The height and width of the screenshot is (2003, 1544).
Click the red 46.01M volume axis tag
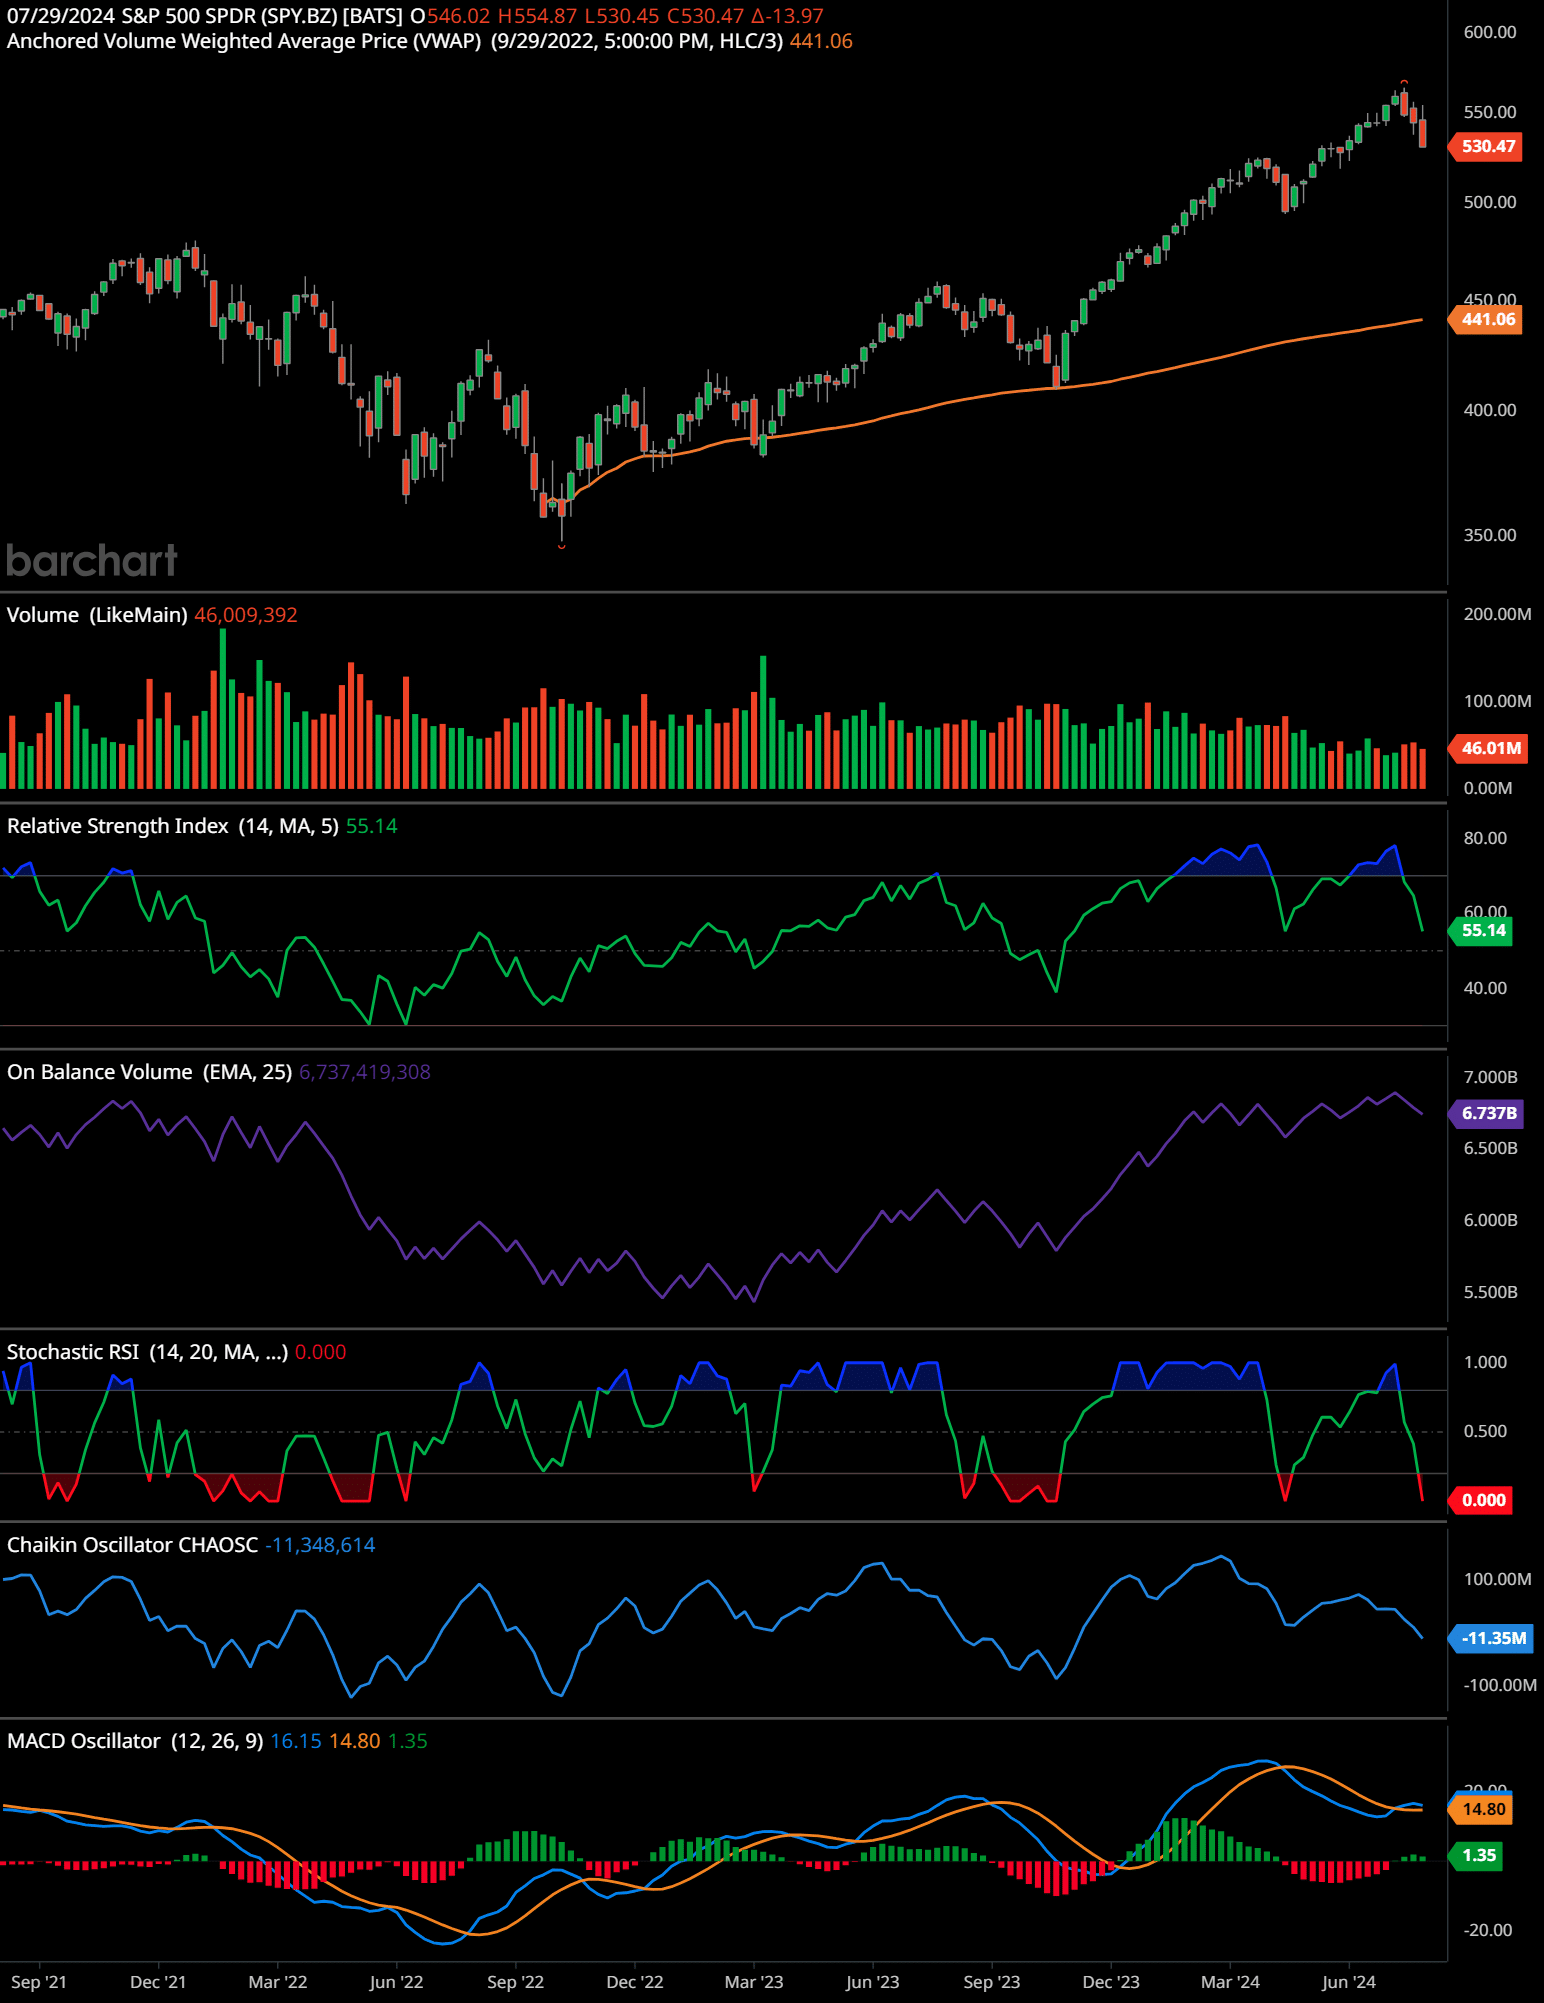point(1490,748)
